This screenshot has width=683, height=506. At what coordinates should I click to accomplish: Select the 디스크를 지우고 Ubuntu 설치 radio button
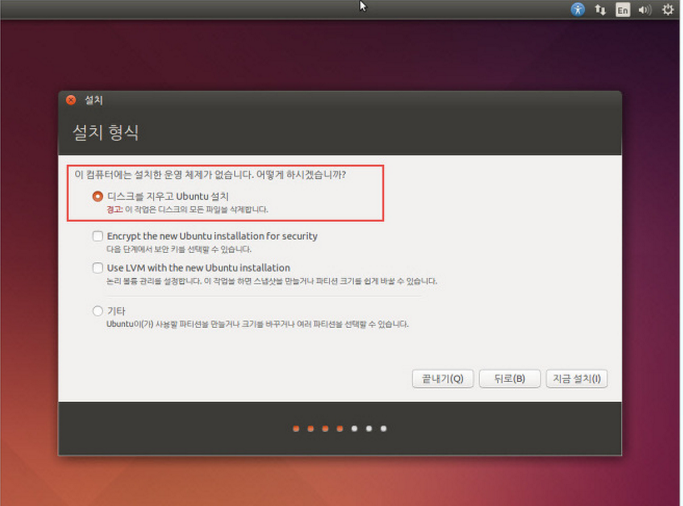(98, 196)
